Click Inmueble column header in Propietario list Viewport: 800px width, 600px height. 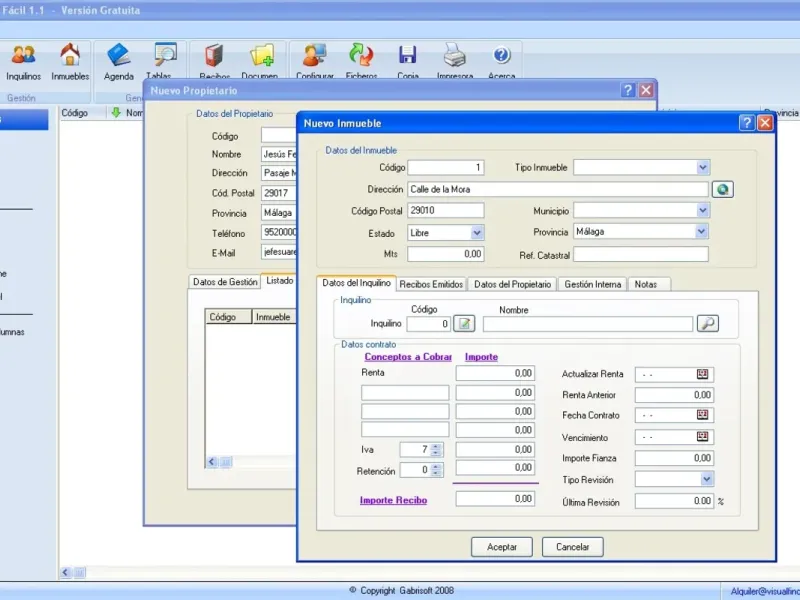point(274,317)
